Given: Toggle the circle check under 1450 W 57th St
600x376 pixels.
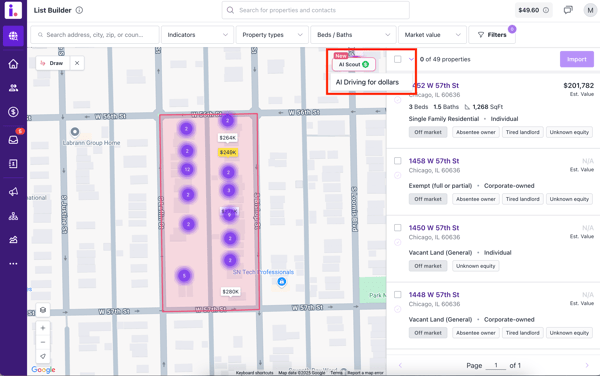Looking at the screenshot, I should click(398, 242).
